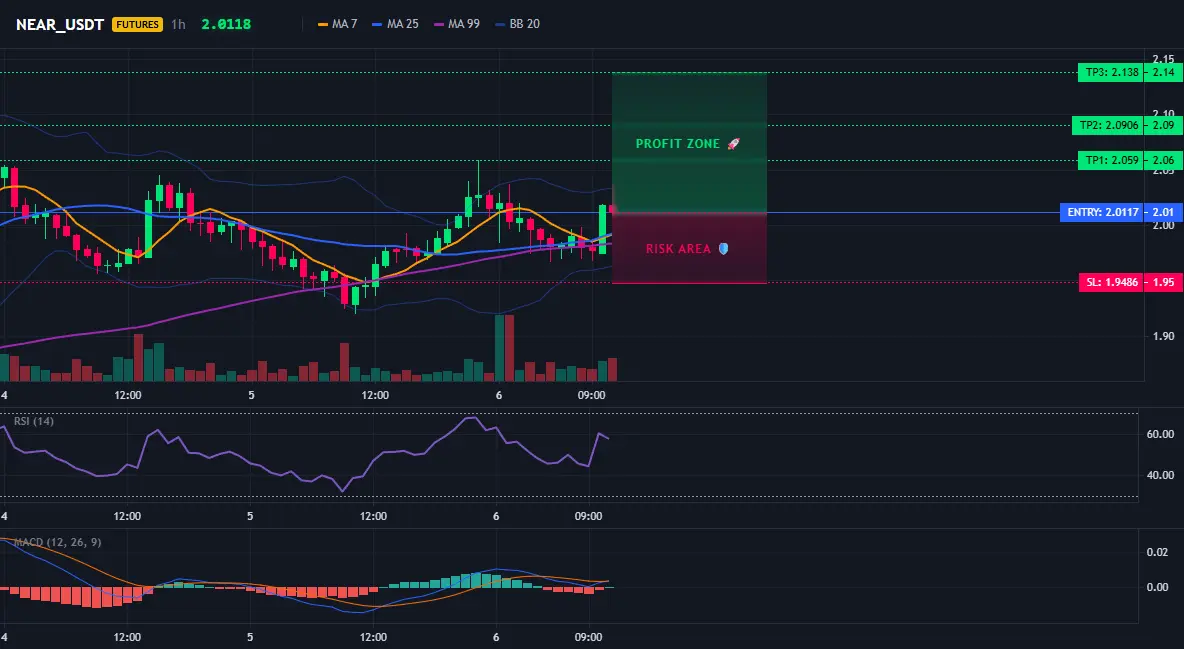Click the MACD (12, 26, 9) indicator label
This screenshot has width=1184, height=649.
[57, 542]
